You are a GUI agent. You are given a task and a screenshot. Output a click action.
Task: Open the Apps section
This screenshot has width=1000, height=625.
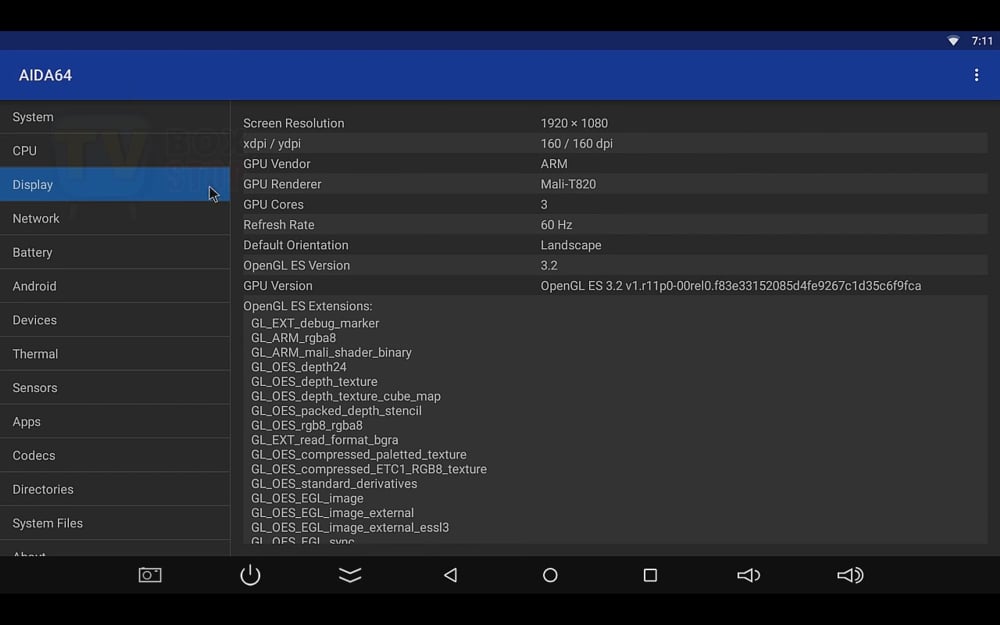[x=115, y=421]
